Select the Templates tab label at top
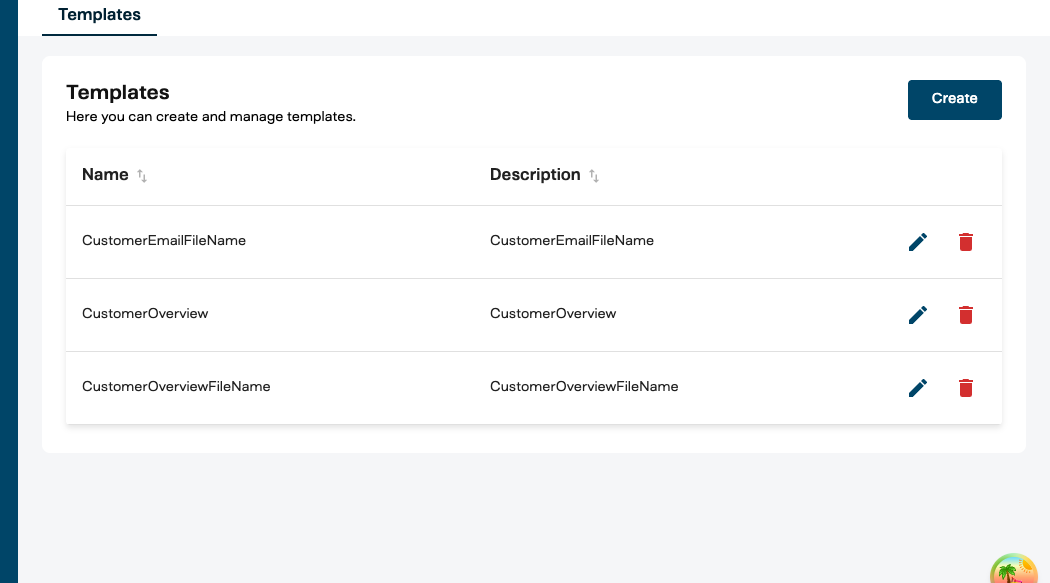1050x583 pixels. [99, 15]
